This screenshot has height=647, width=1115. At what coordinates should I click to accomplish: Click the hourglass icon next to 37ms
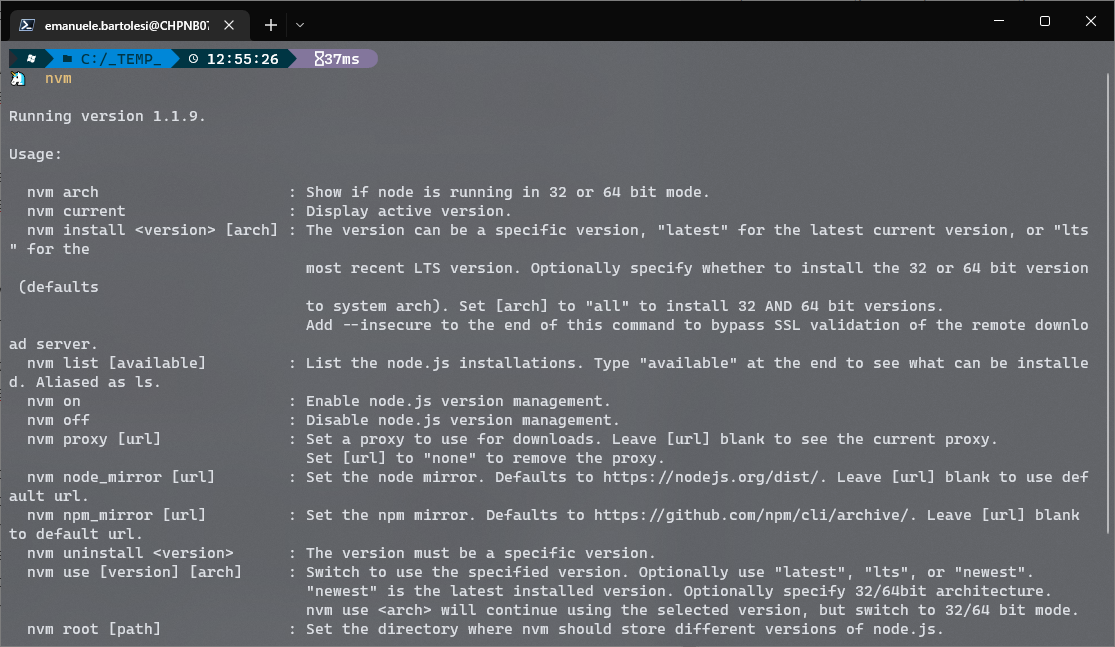click(318, 59)
